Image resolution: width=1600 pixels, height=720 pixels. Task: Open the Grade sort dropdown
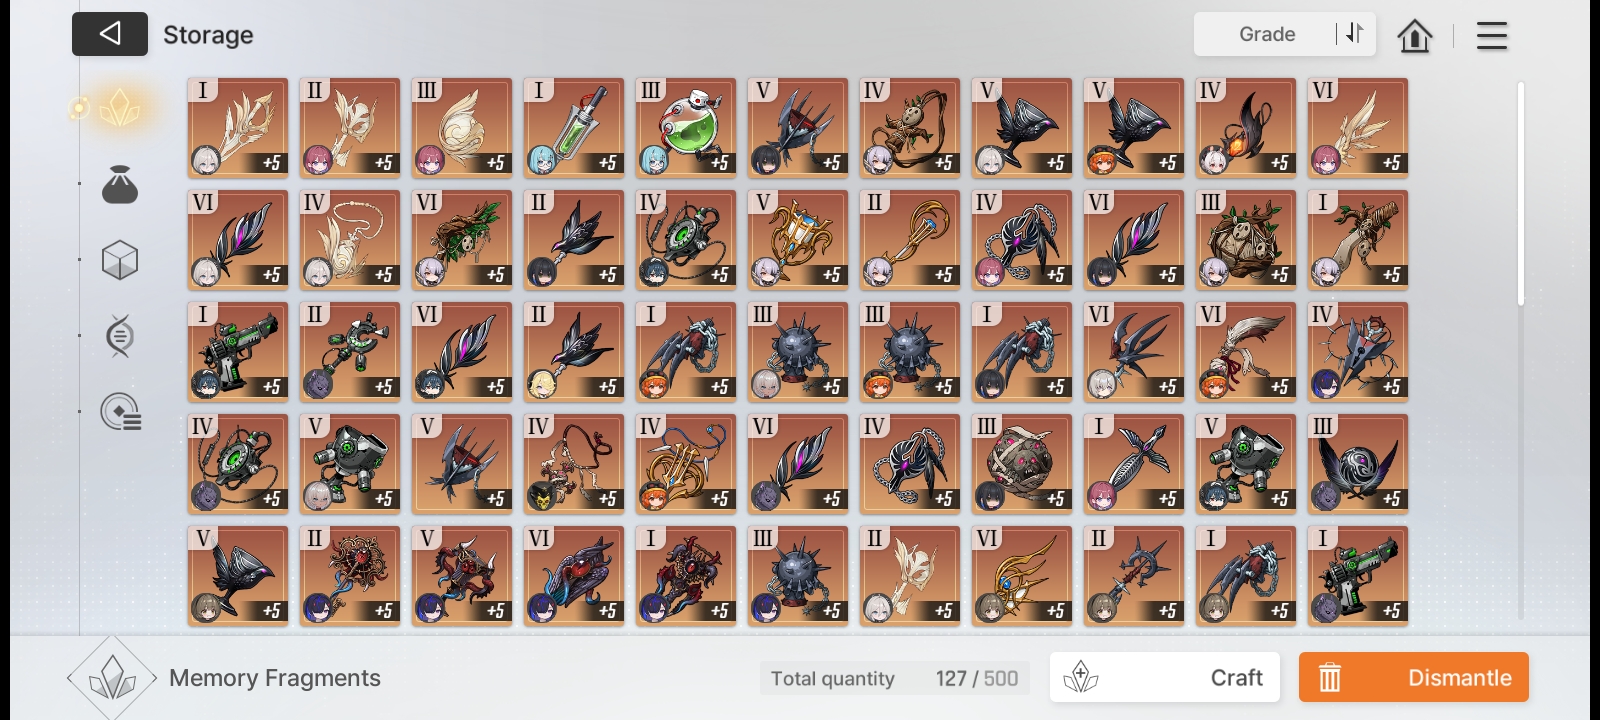1266,34
